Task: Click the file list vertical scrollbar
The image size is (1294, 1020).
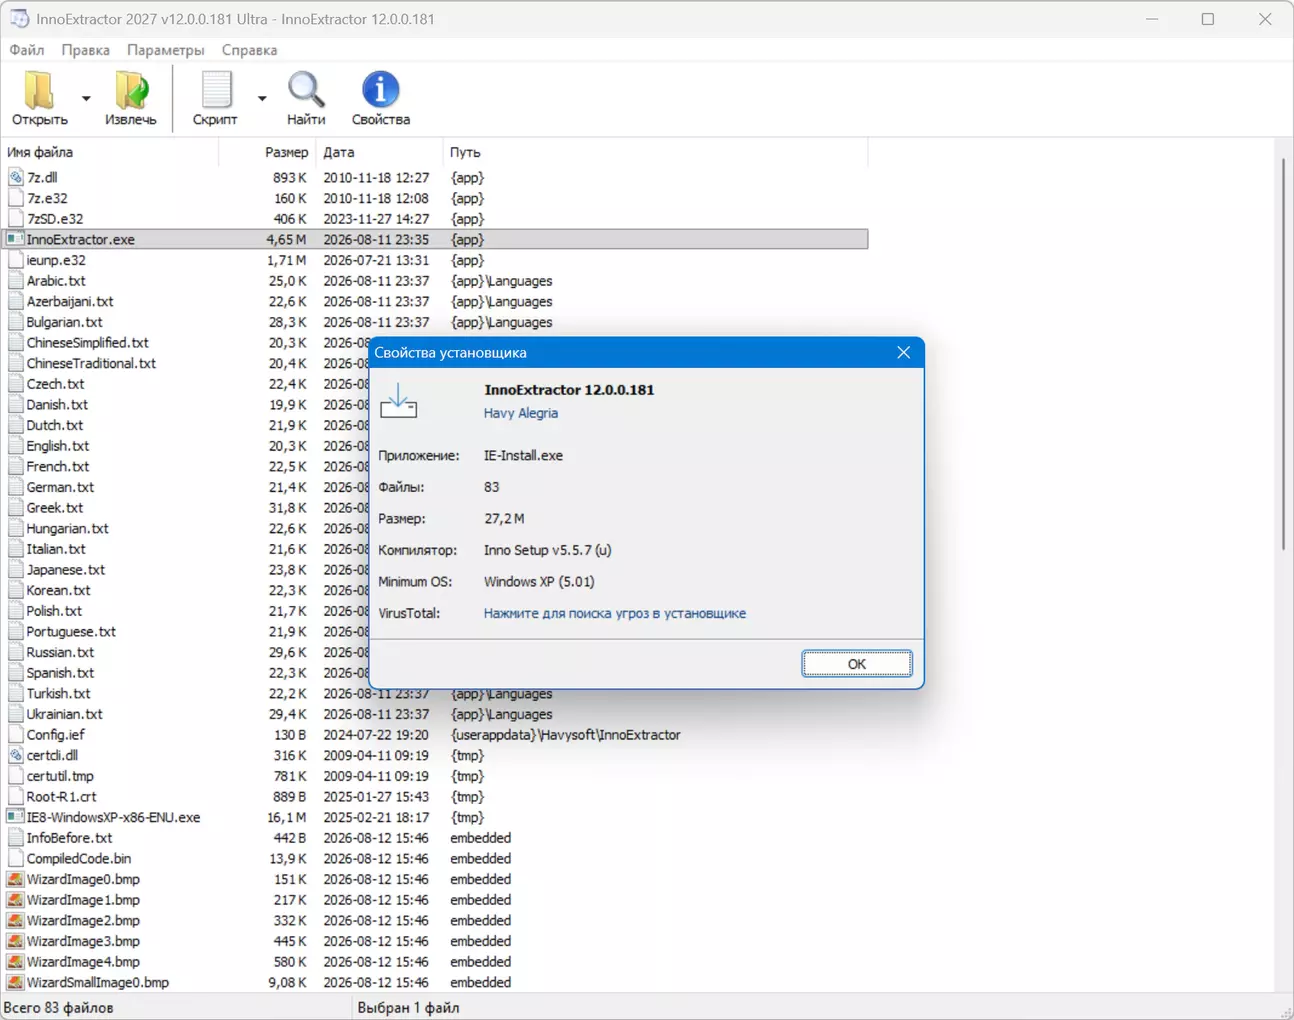Action: pos(1283,353)
